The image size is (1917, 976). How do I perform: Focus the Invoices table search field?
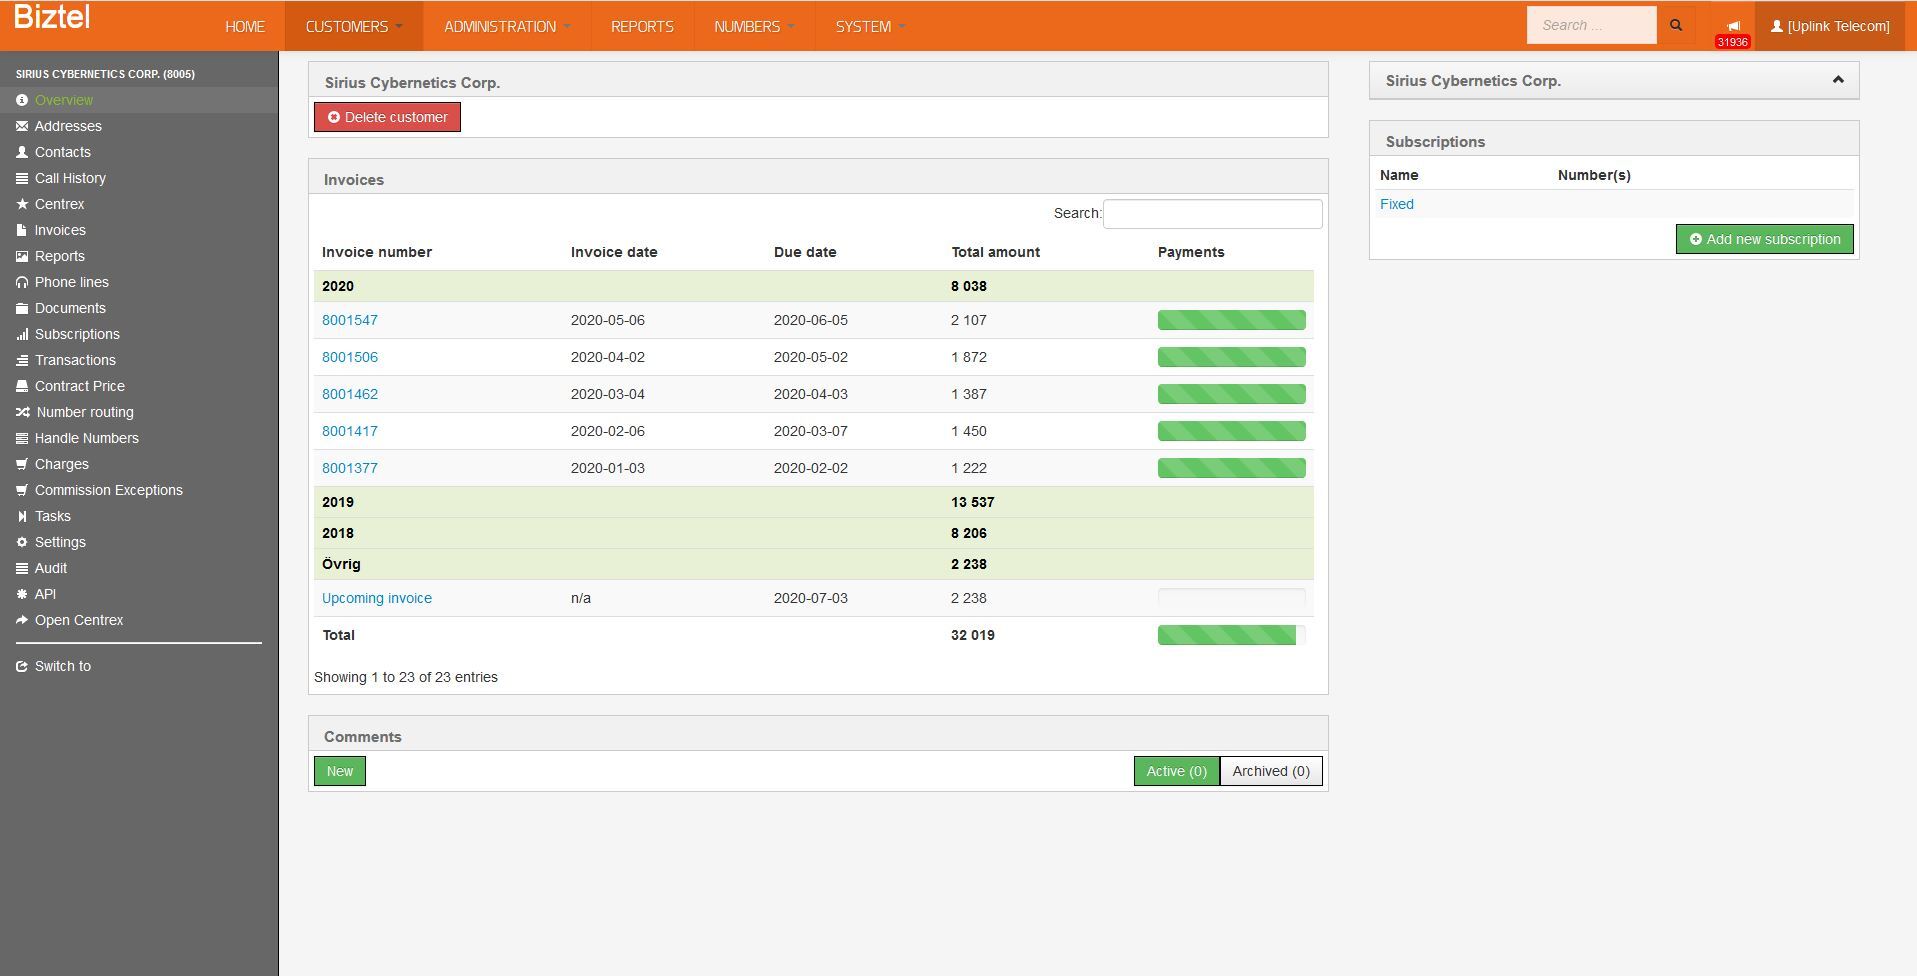pyautogui.click(x=1212, y=214)
